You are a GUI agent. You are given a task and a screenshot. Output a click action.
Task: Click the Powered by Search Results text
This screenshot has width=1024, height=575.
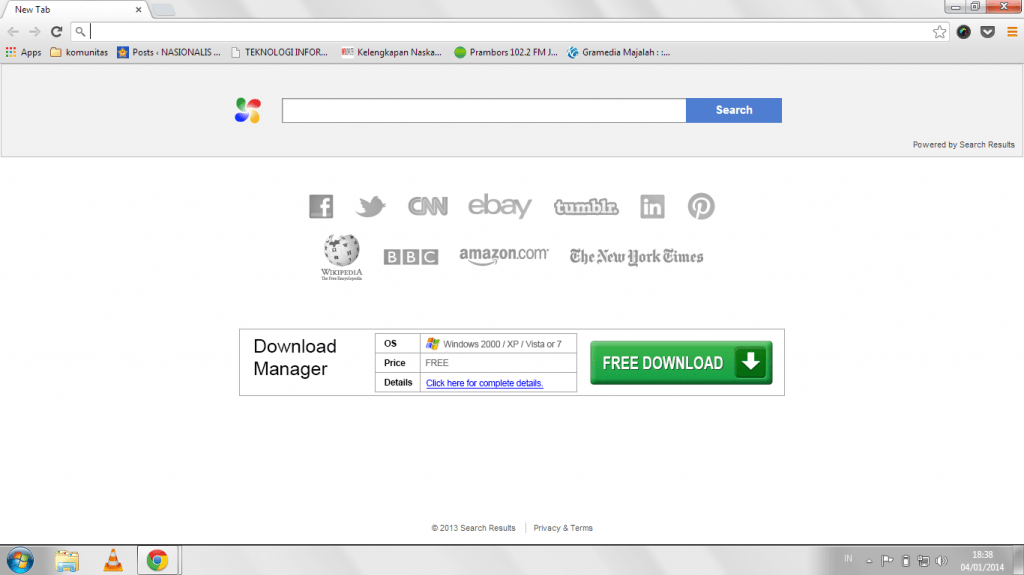(x=963, y=145)
